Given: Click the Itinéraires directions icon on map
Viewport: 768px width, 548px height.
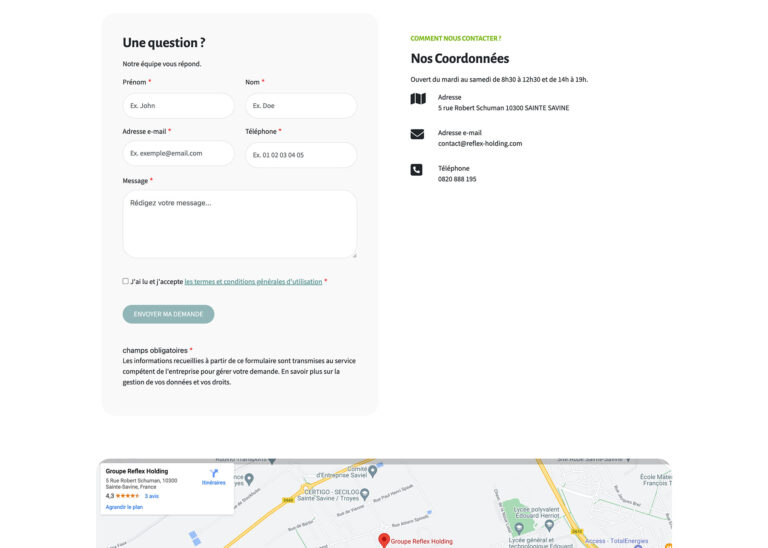Looking at the screenshot, I should pyautogui.click(x=213, y=473).
